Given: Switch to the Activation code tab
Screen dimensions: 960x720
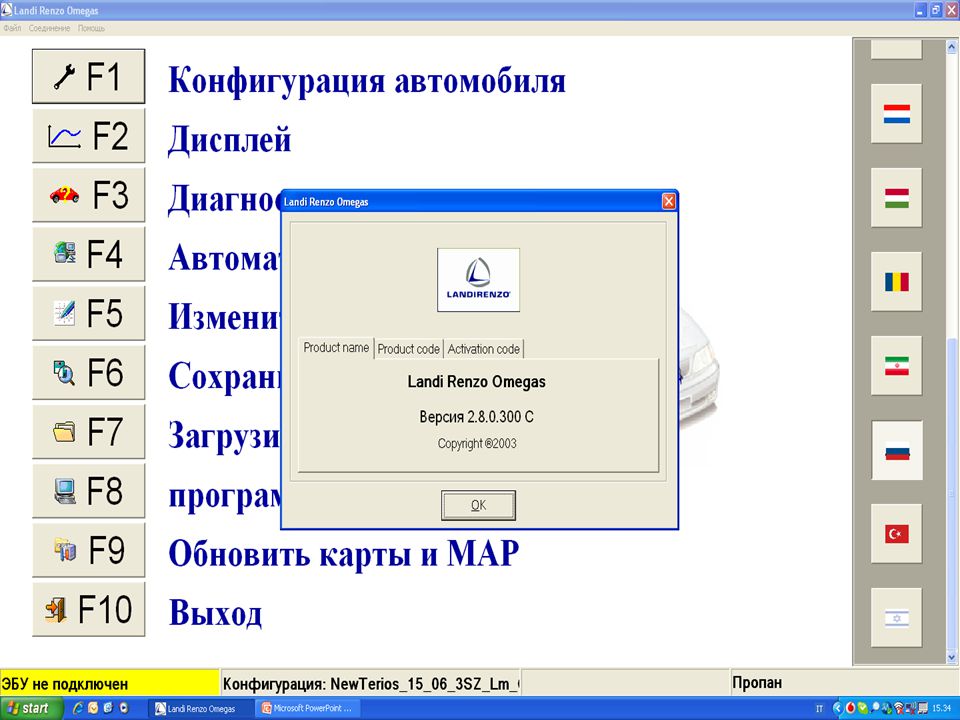Looking at the screenshot, I should pos(484,349).
